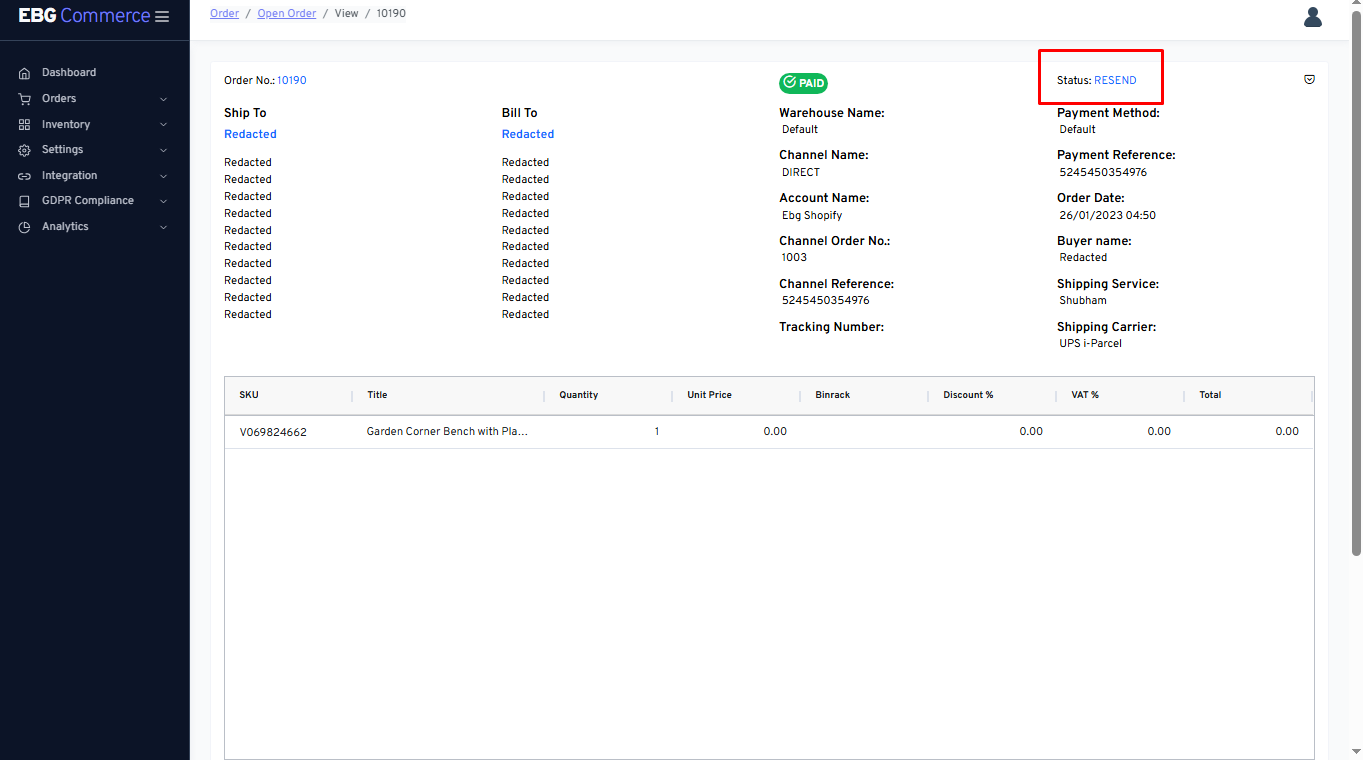Select the Dashboard home icon in sidebar
The height and width of the screenshot is (760, 1363).
[25, 71]
